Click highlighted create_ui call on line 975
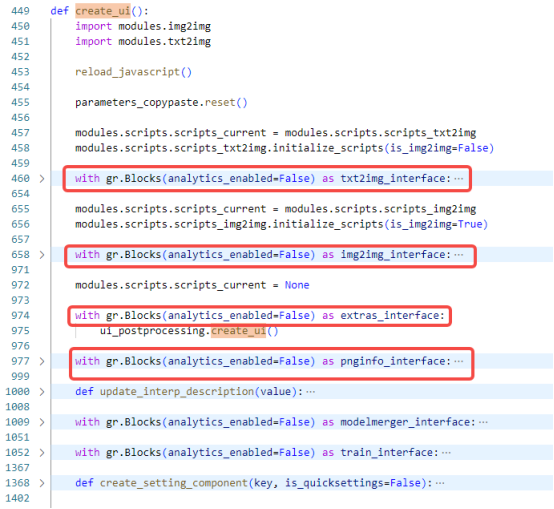The width and height of the screenshot is (554, 509). coord(238,331)
